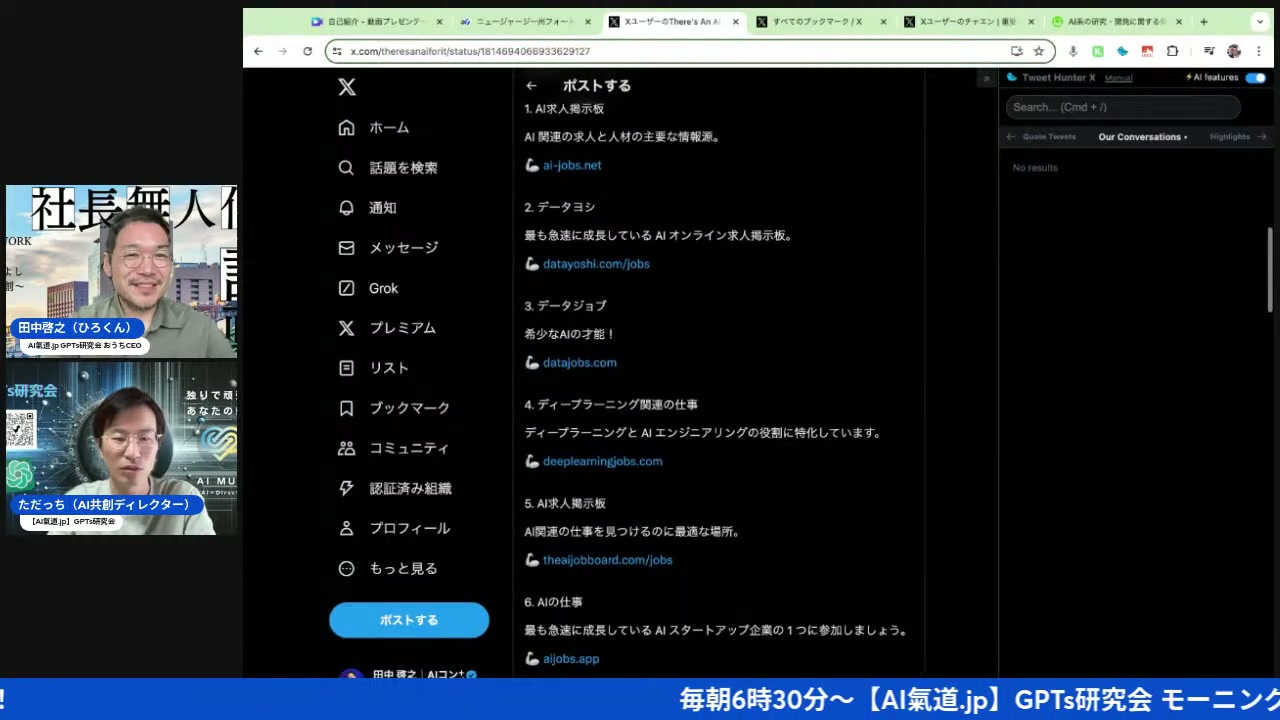This screenshot has height=720, width=1280.
Task: Open the tab search dropdown in Chrome
Action: coord(1259,21)
